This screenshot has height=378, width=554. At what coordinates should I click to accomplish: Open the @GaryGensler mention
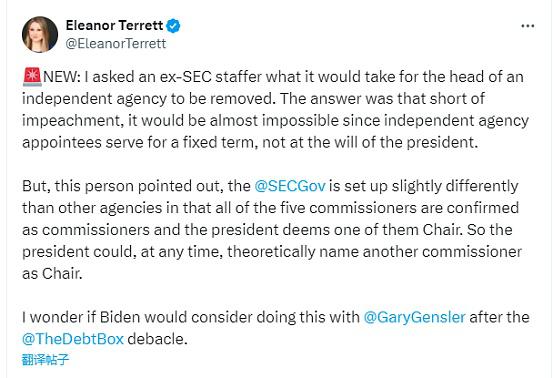point(414,317)
